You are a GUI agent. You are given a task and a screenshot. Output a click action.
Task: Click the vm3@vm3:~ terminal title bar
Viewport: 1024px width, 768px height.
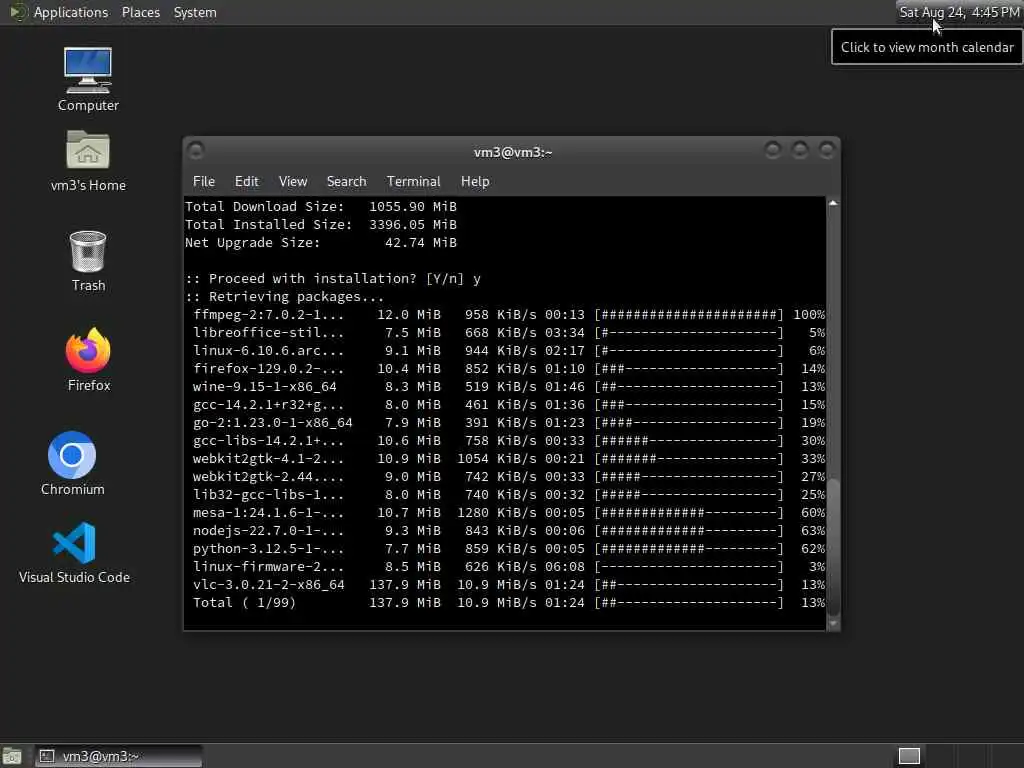point(512,152)
